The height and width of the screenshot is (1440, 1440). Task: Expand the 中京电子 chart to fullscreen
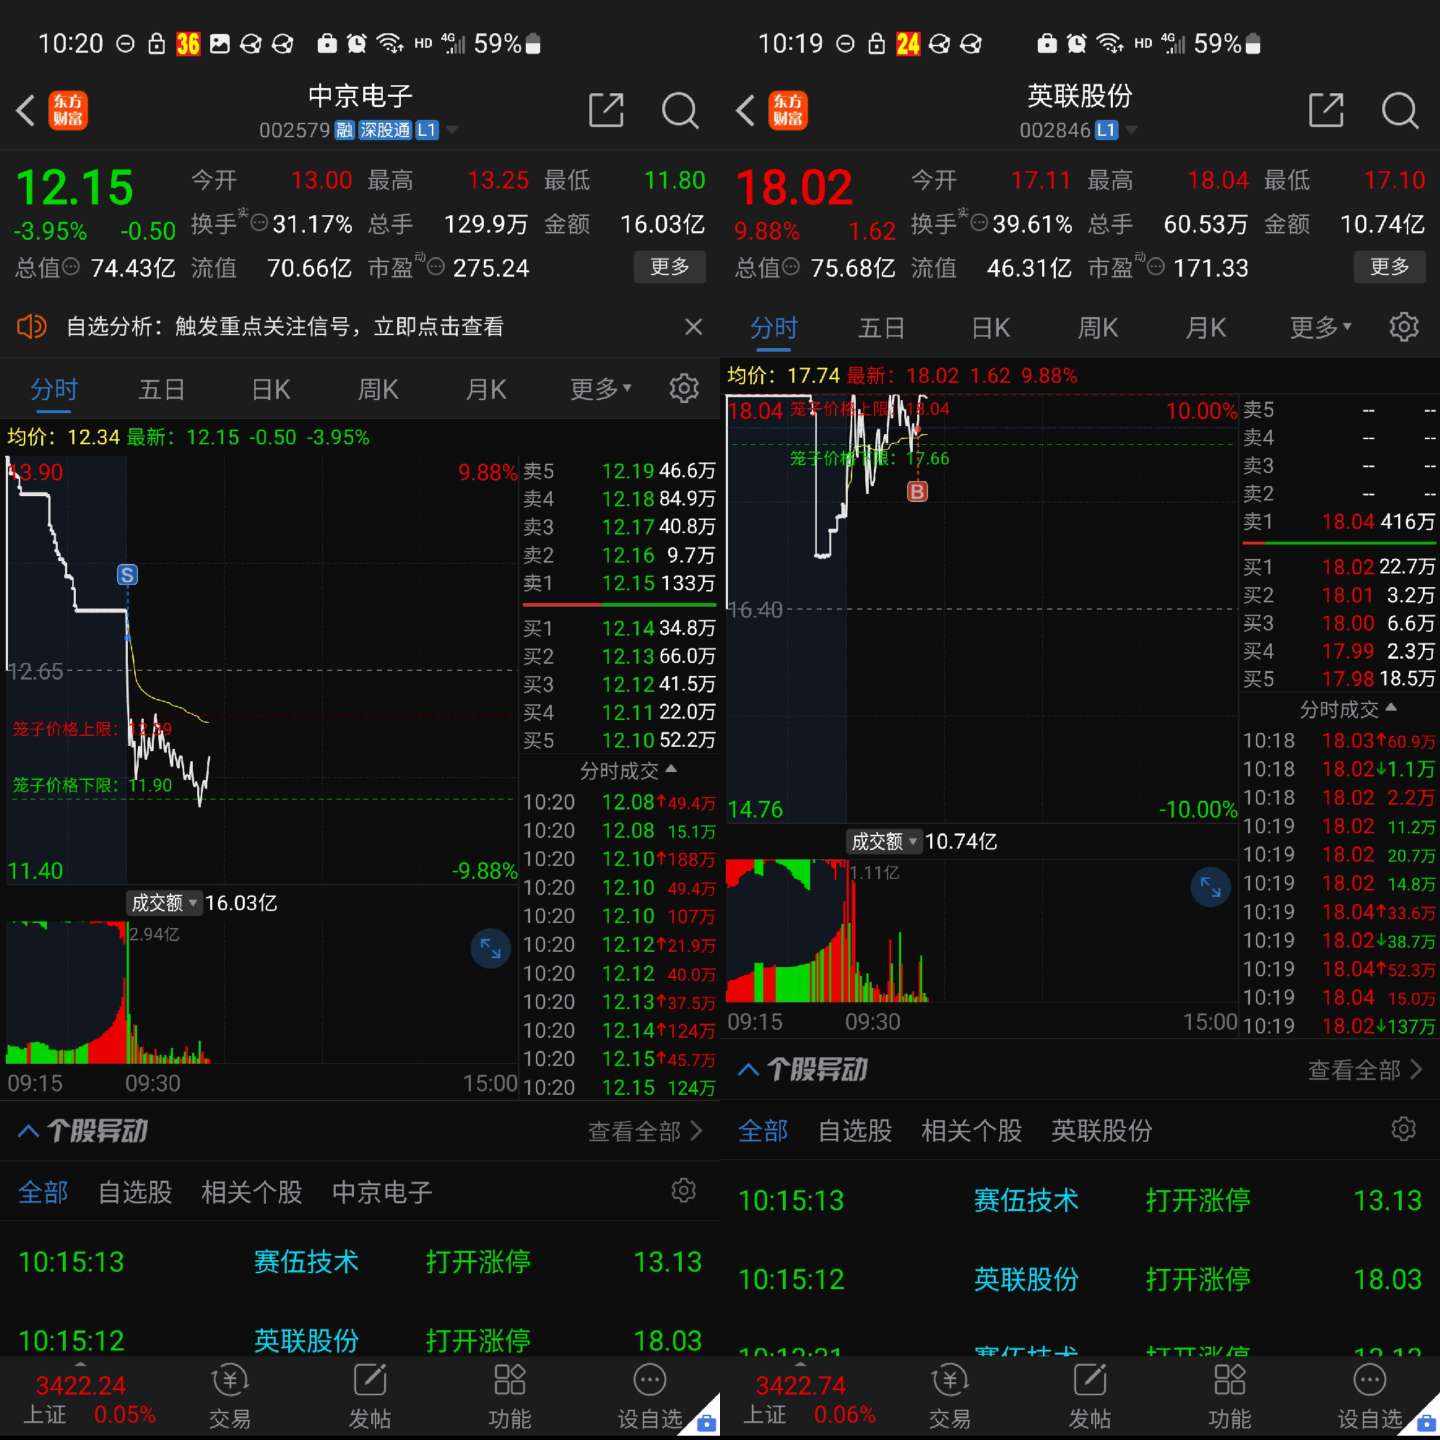point(491,949)
